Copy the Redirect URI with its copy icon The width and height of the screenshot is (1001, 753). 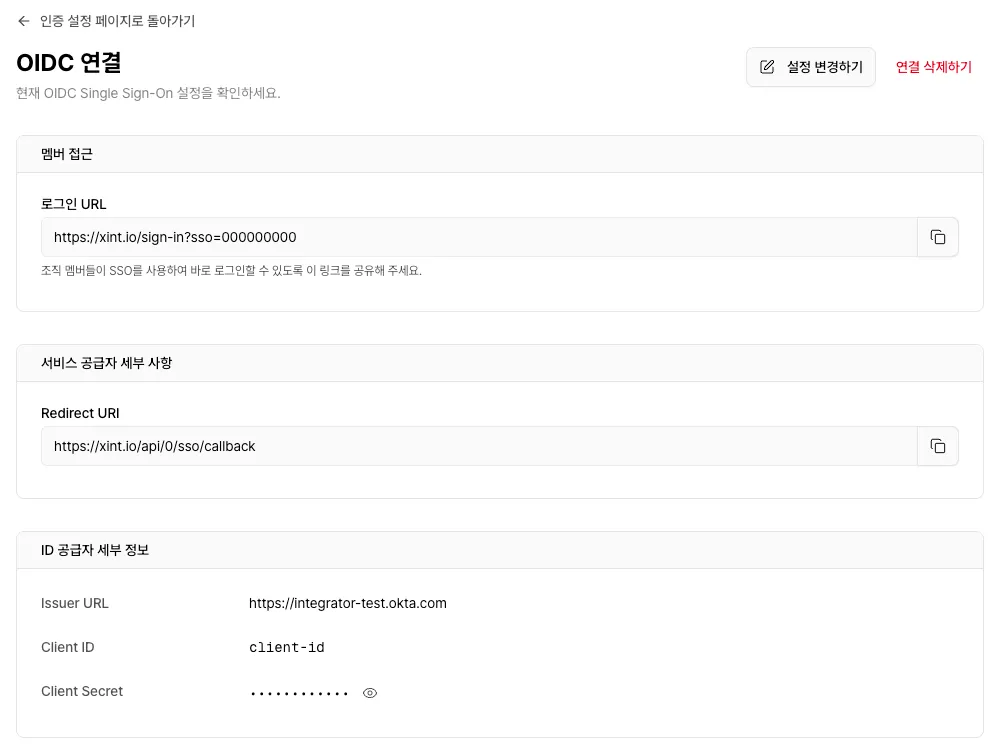click(x=938, y=446)
